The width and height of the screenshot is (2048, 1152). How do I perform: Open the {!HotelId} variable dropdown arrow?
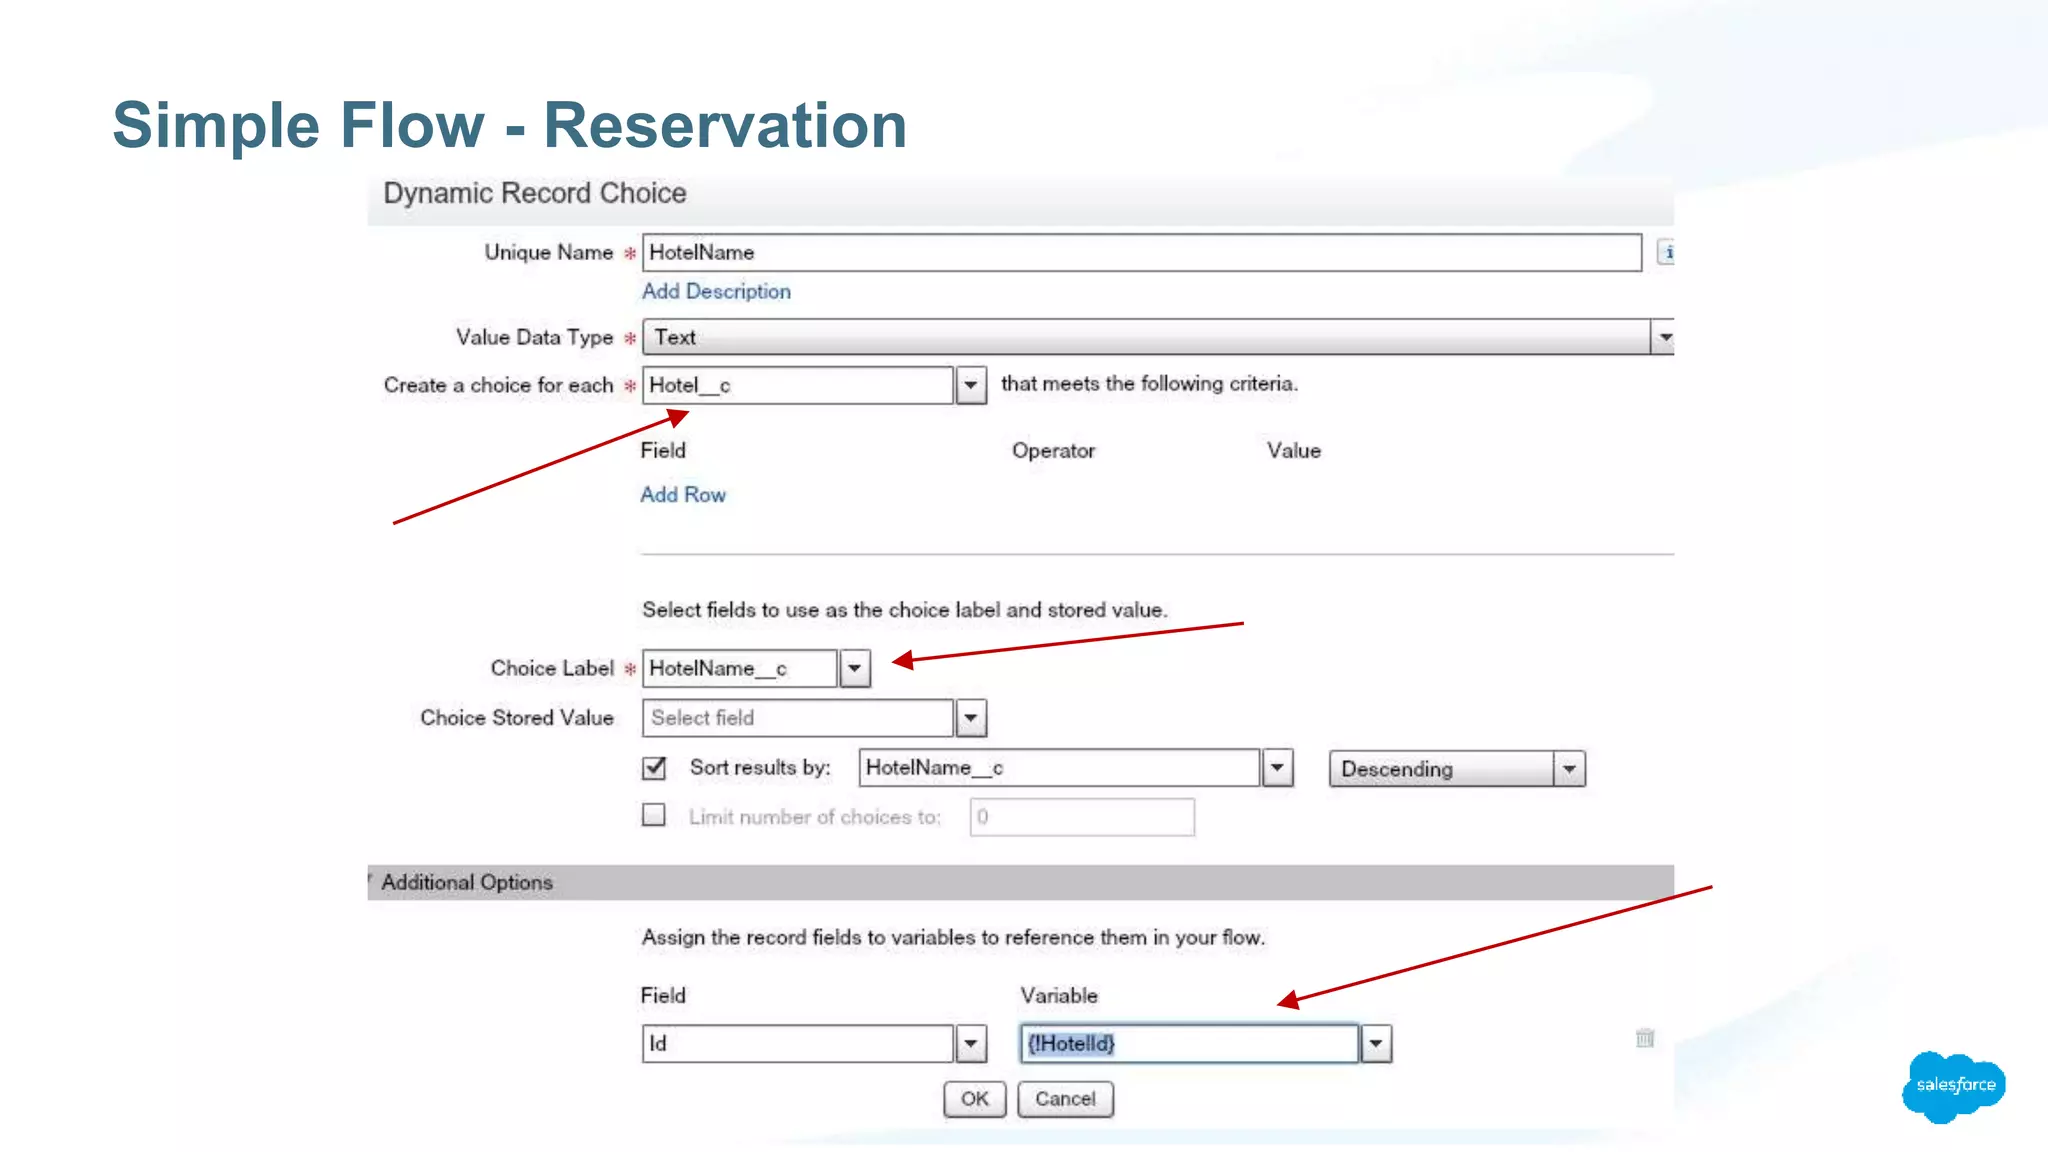[x=1377, y=1044]
